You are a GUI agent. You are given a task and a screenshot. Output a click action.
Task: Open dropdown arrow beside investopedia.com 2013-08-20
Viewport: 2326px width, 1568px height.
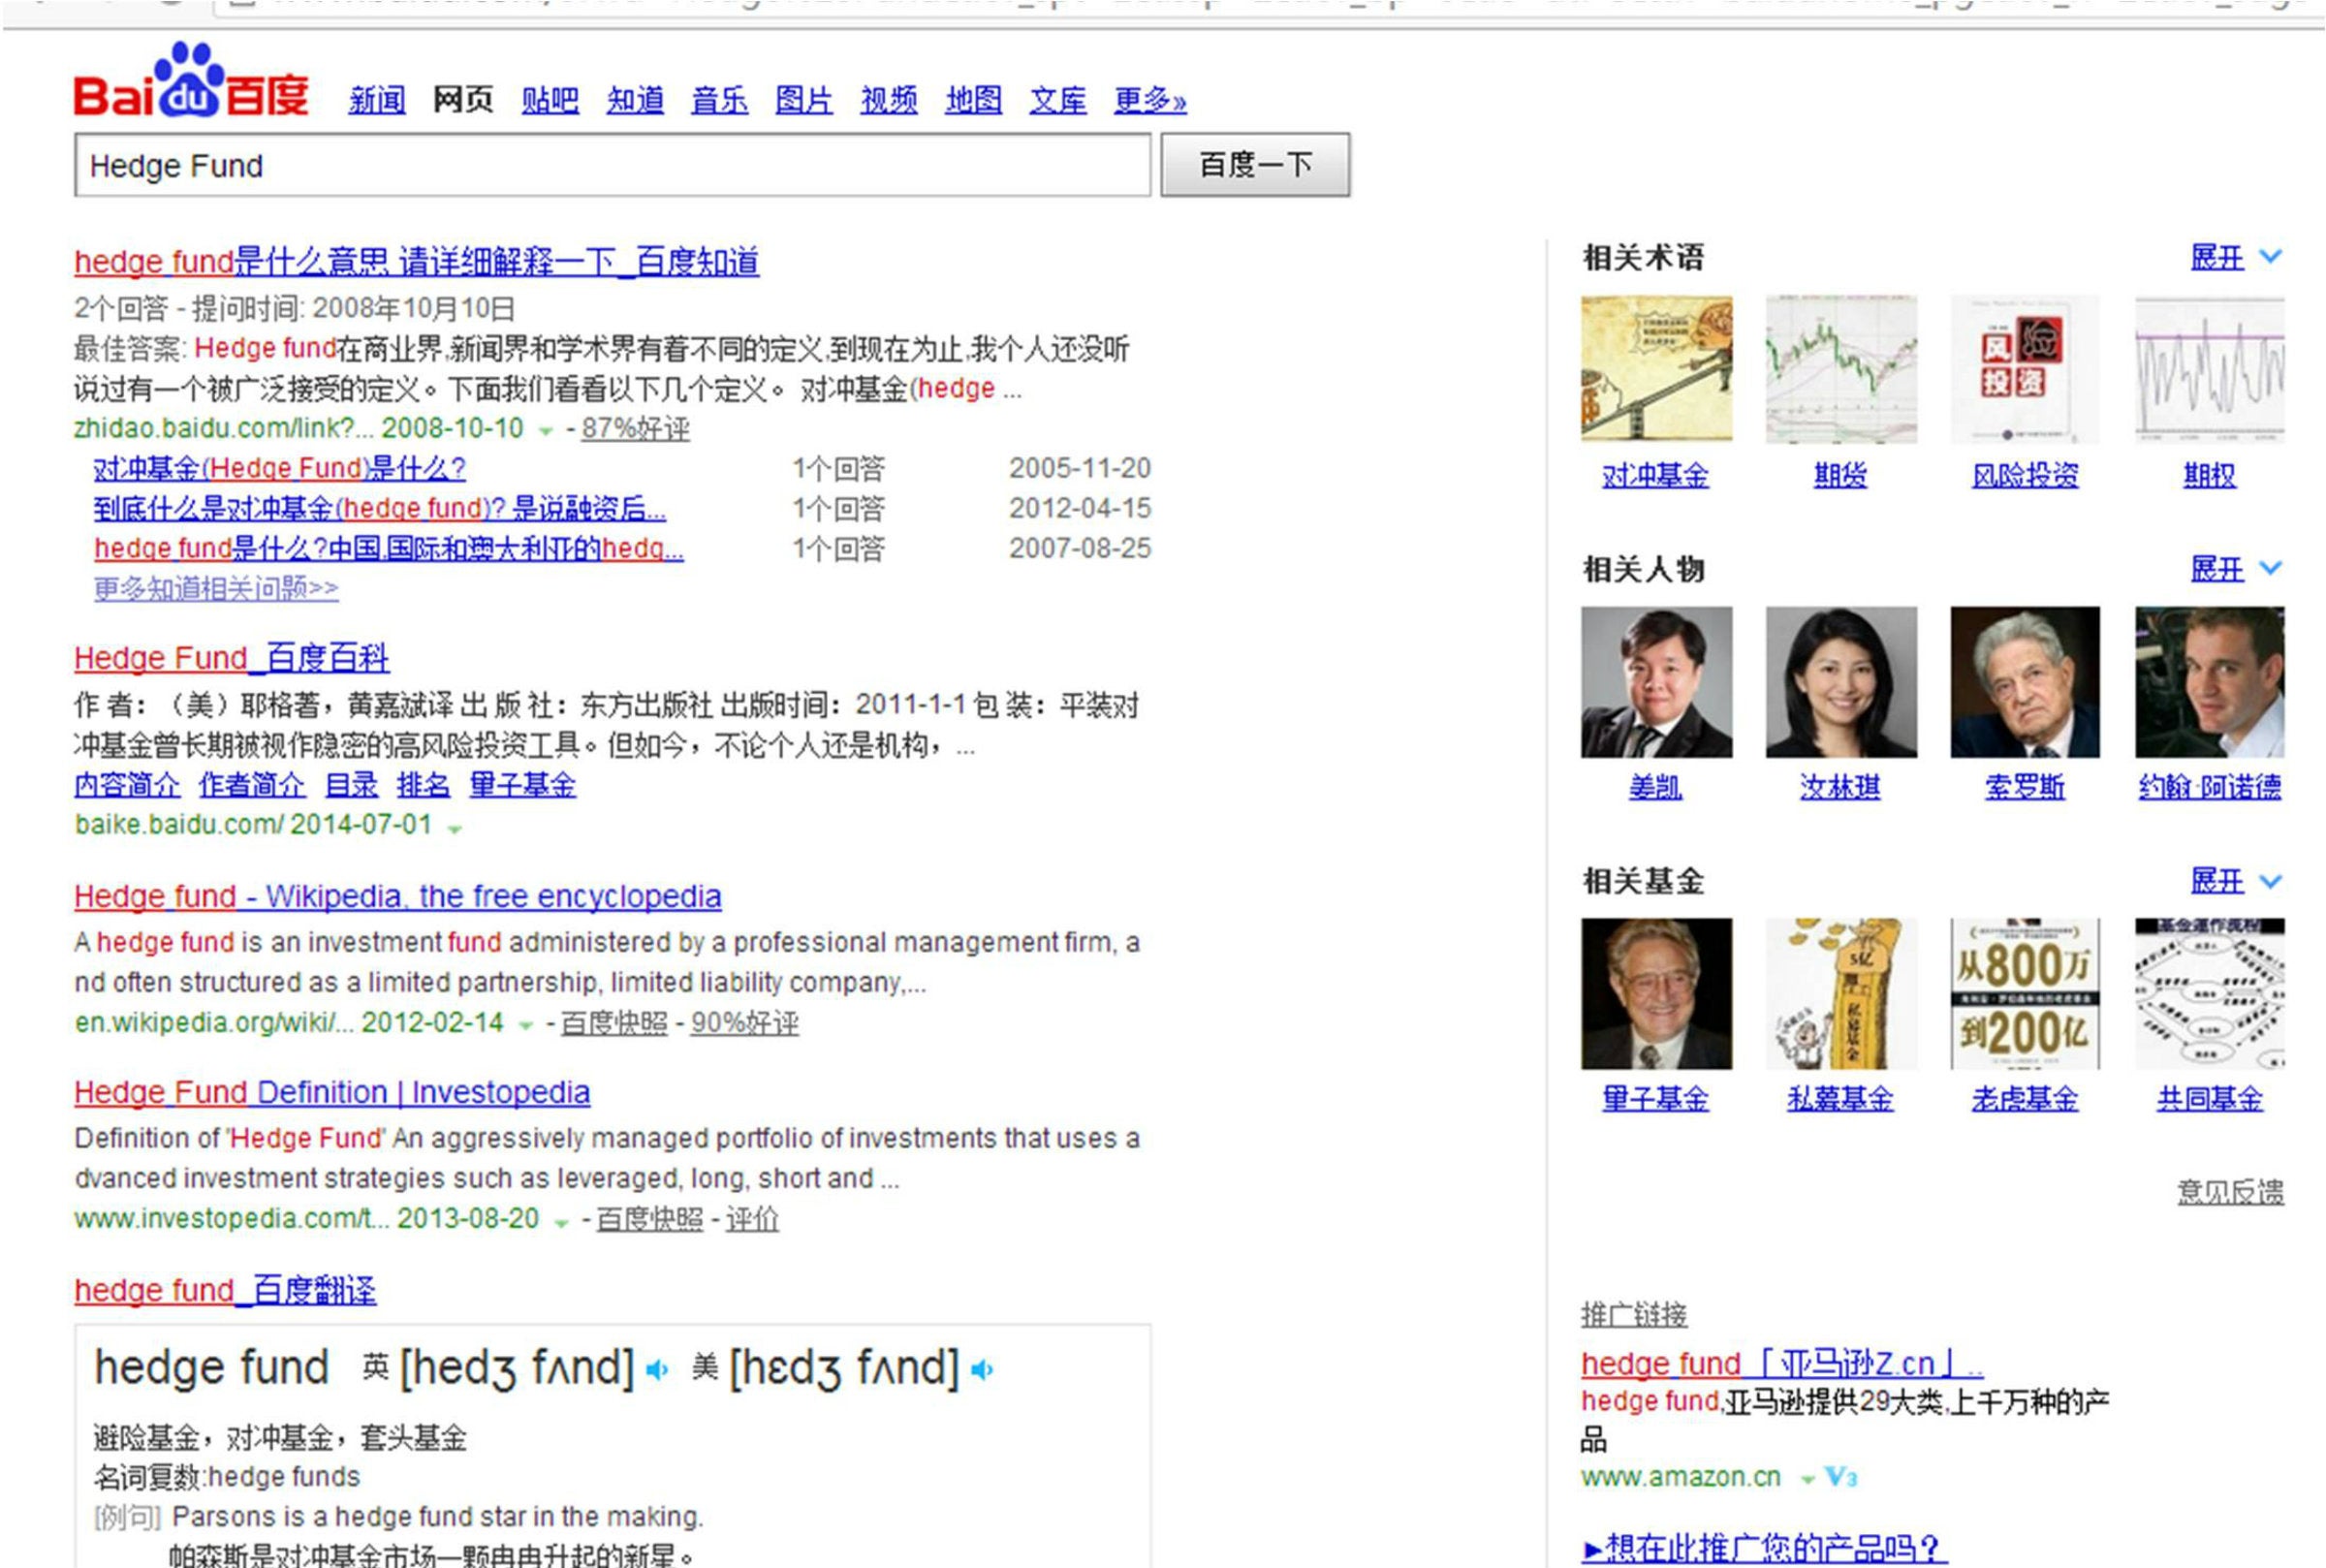pyautogui.click(x=562, y=1222)
